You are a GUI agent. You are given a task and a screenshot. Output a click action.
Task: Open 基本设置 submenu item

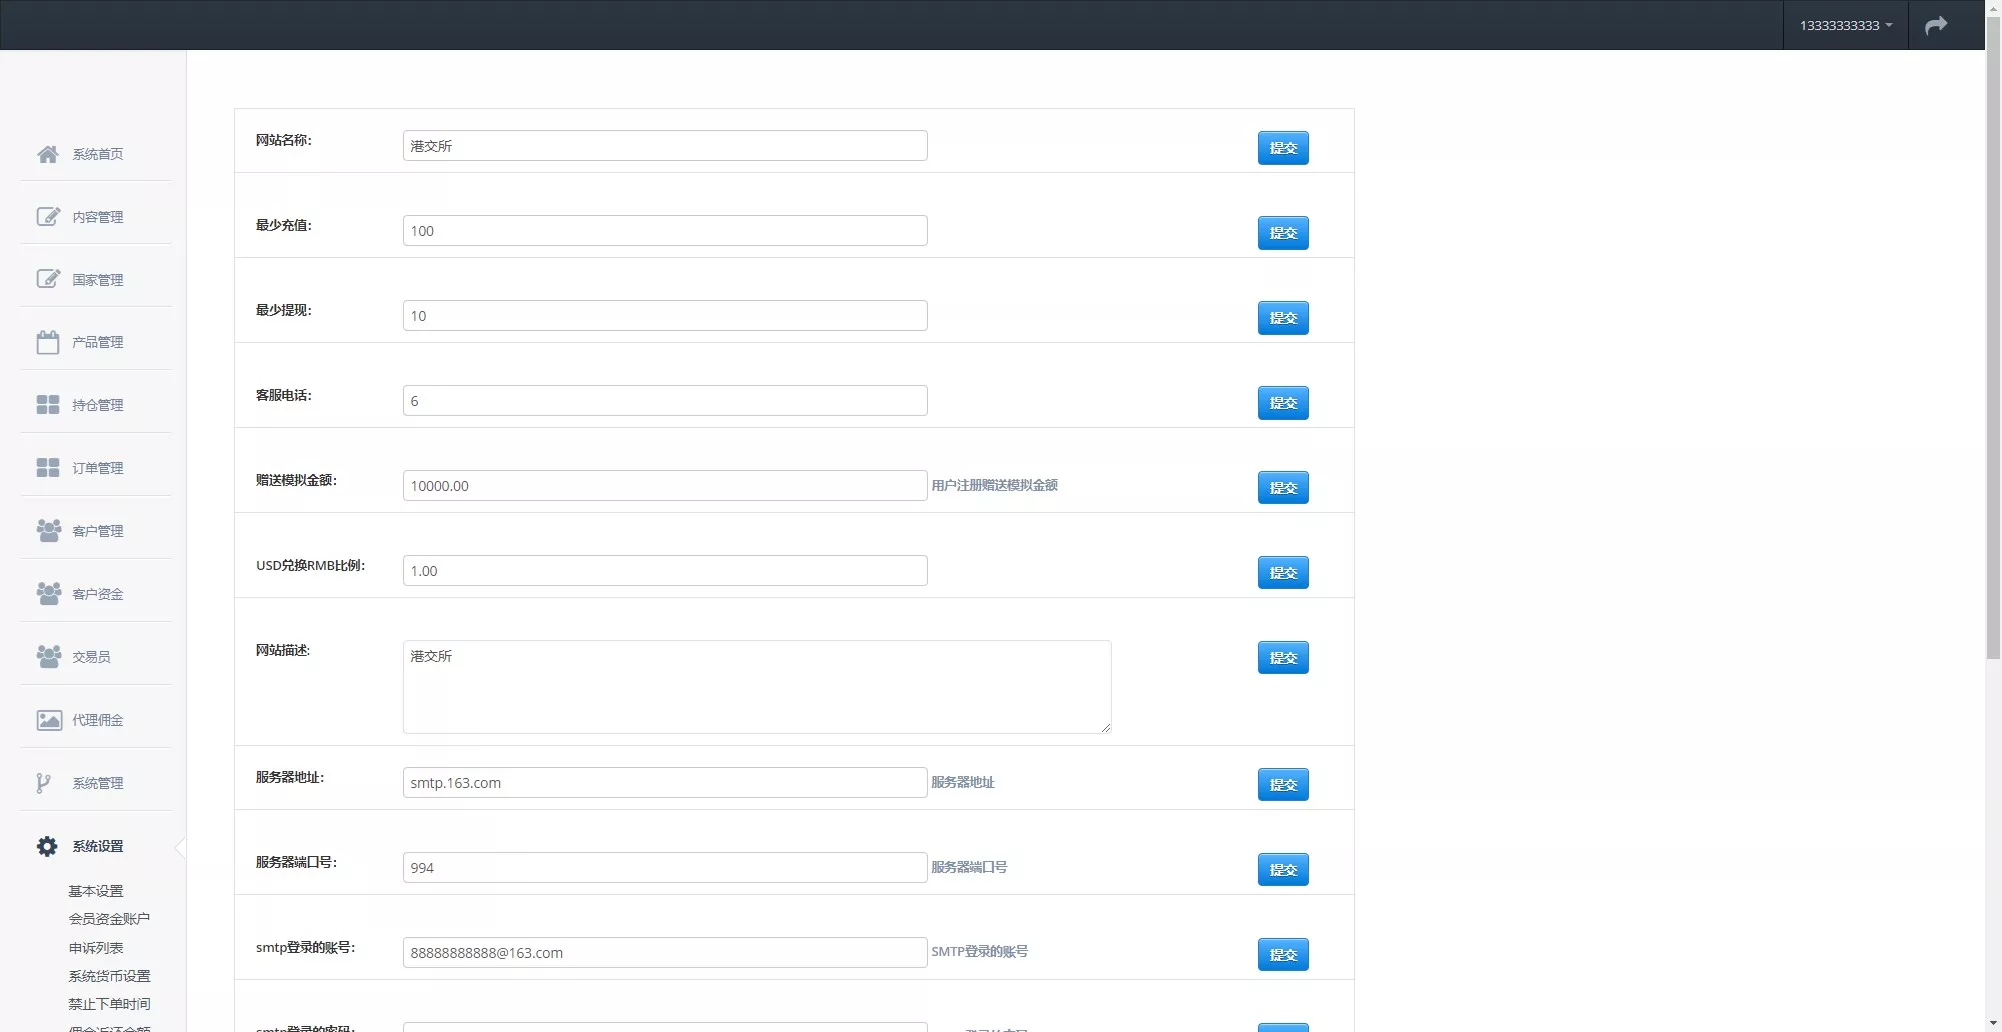tap(96, 891)
